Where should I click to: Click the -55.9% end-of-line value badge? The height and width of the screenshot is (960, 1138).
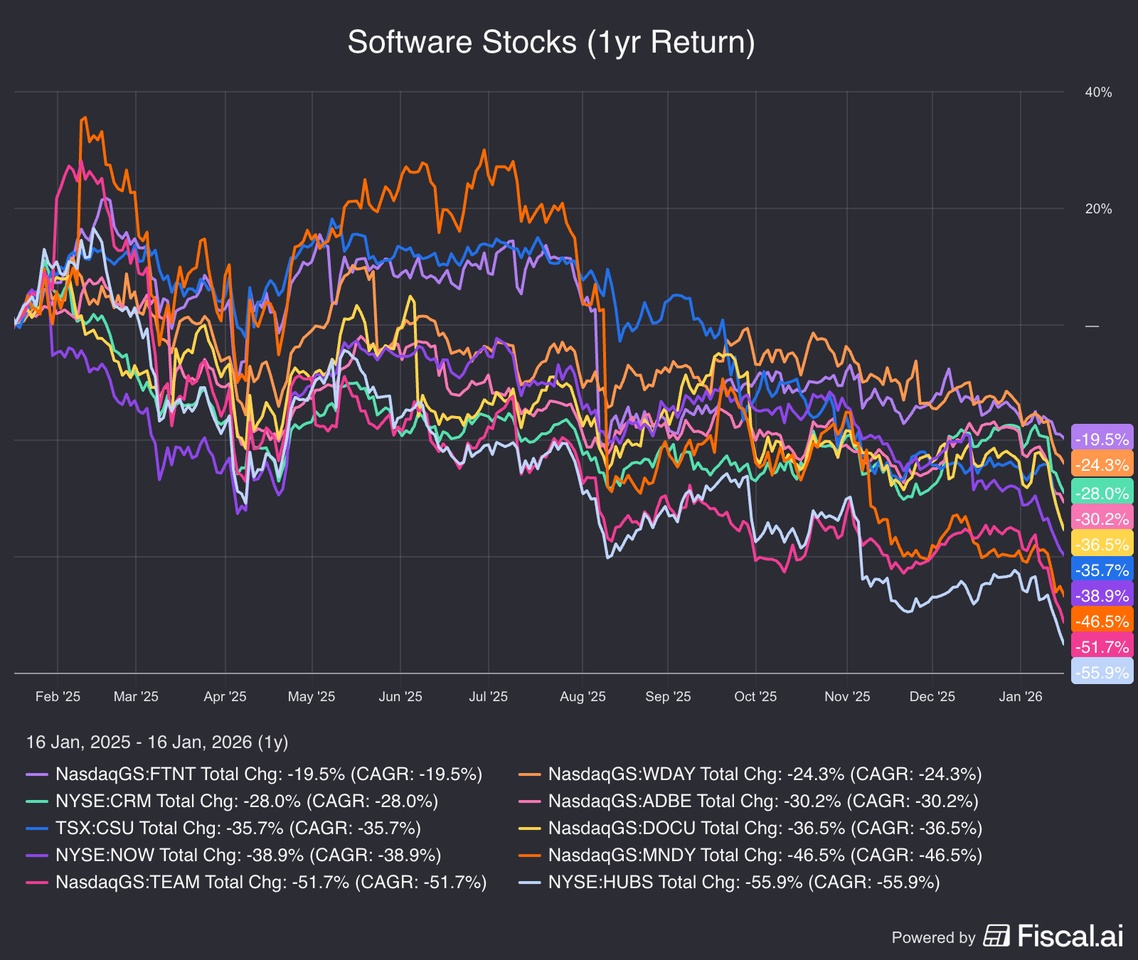(x=1101, y=673)
